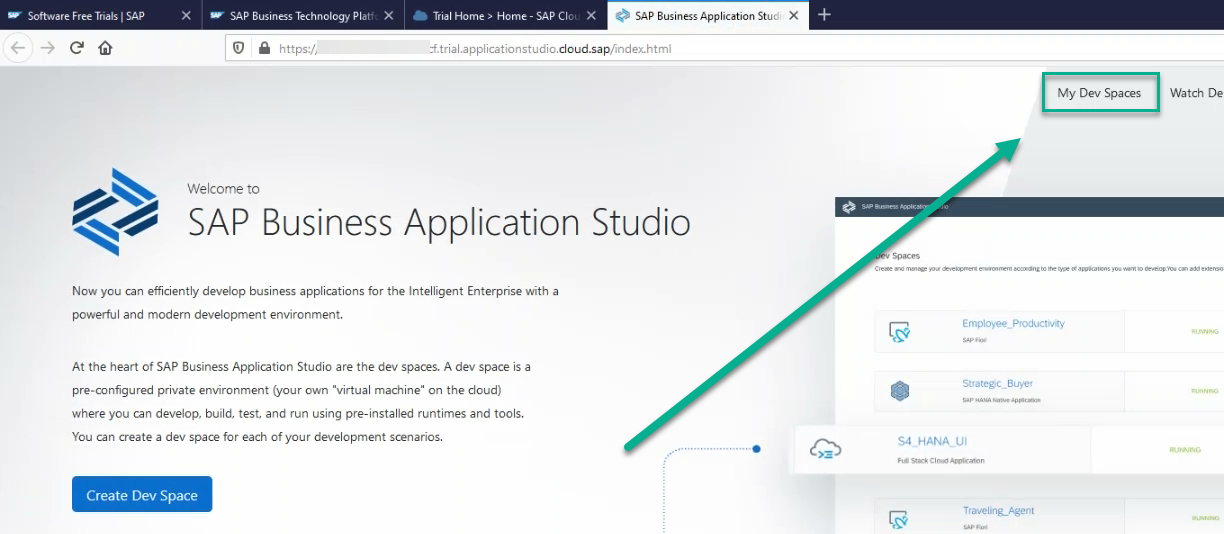1224x534 pixels.
Task: Click the Traveling_Agent SAP Fiori icon
Action: tap(899, 518)
